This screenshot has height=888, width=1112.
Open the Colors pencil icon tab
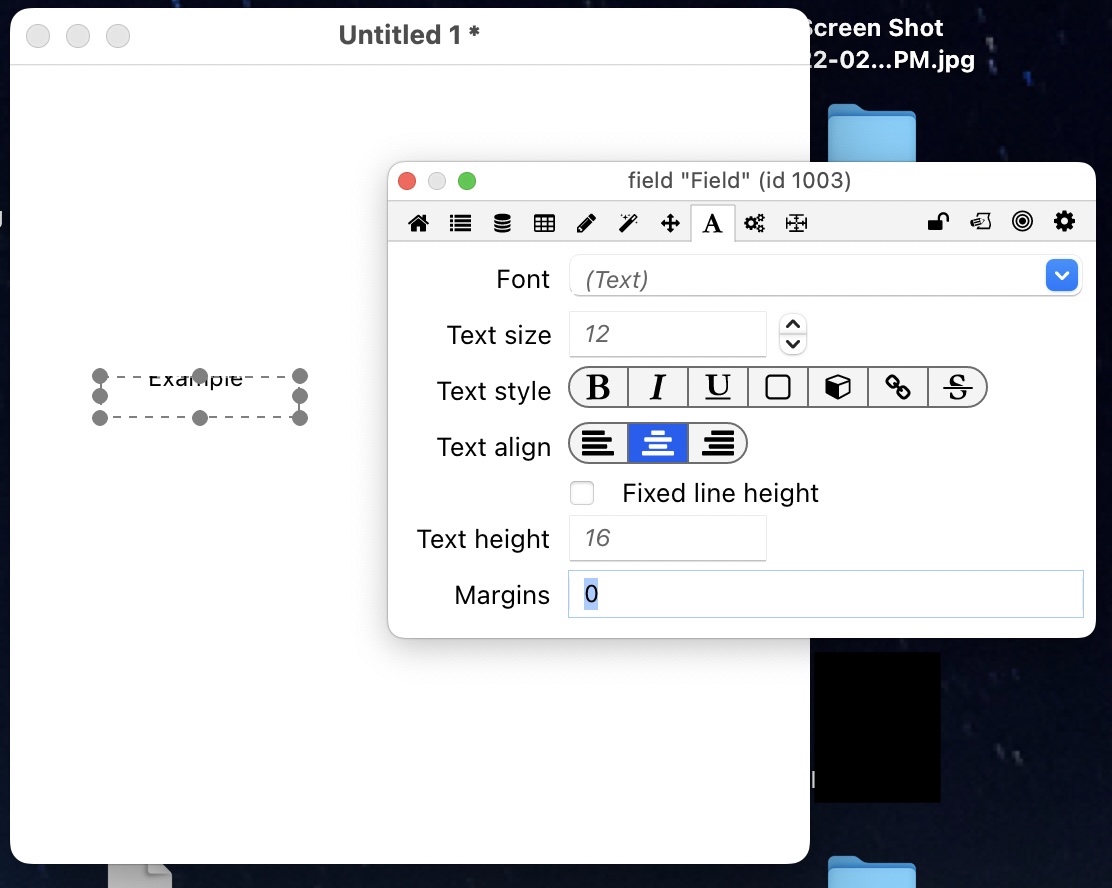587,223
